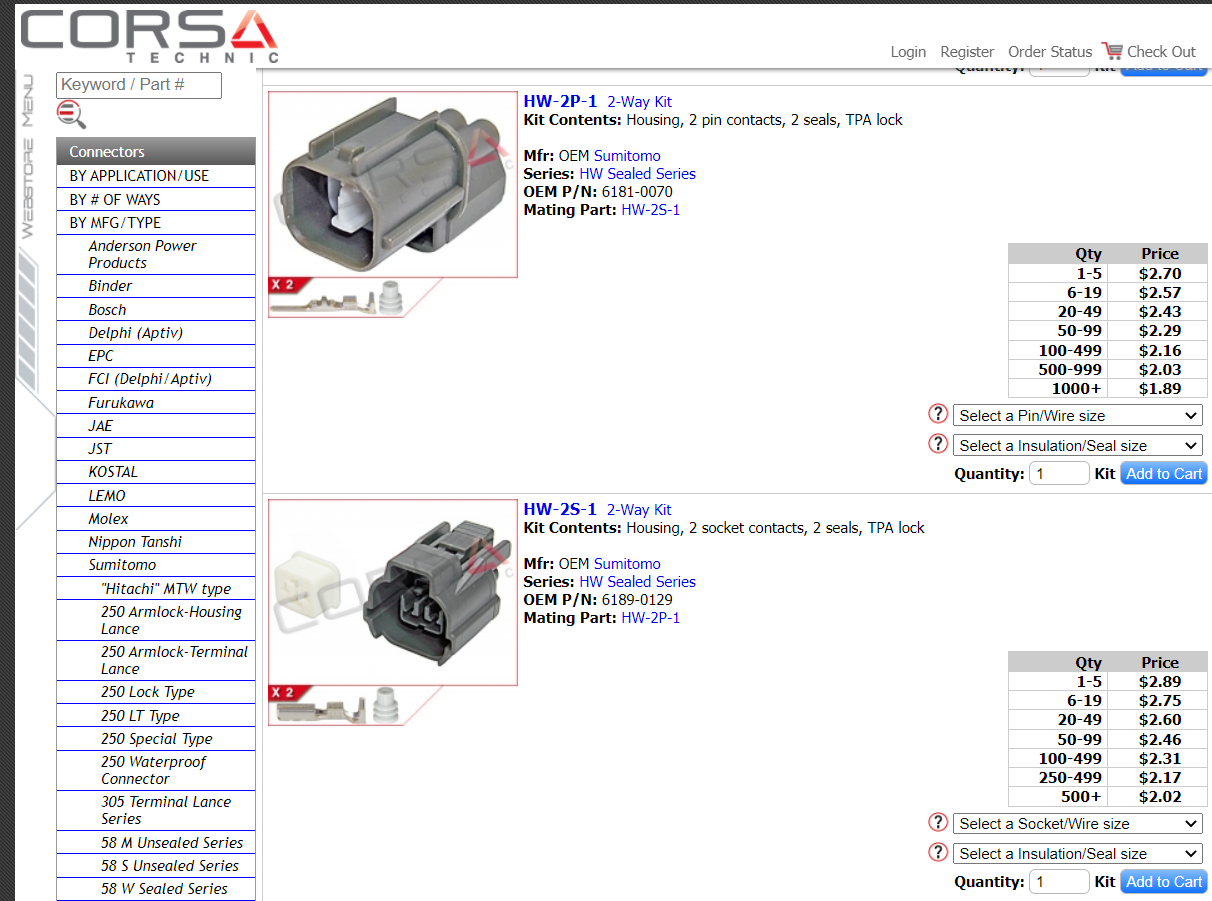
Task: Click help icon beside Socket/Wire size
Action: pos(938,822)
